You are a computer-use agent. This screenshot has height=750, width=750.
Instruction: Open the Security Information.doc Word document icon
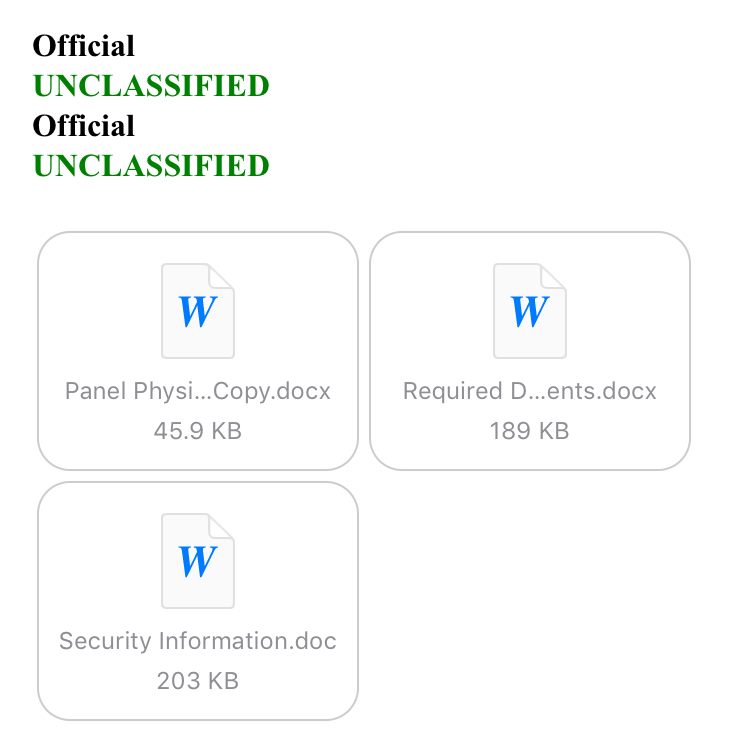tap(198, 561)
